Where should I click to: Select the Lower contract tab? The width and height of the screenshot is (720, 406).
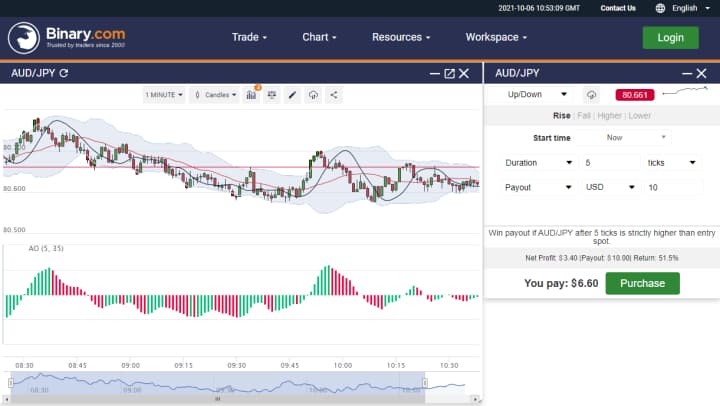[640, 116]
